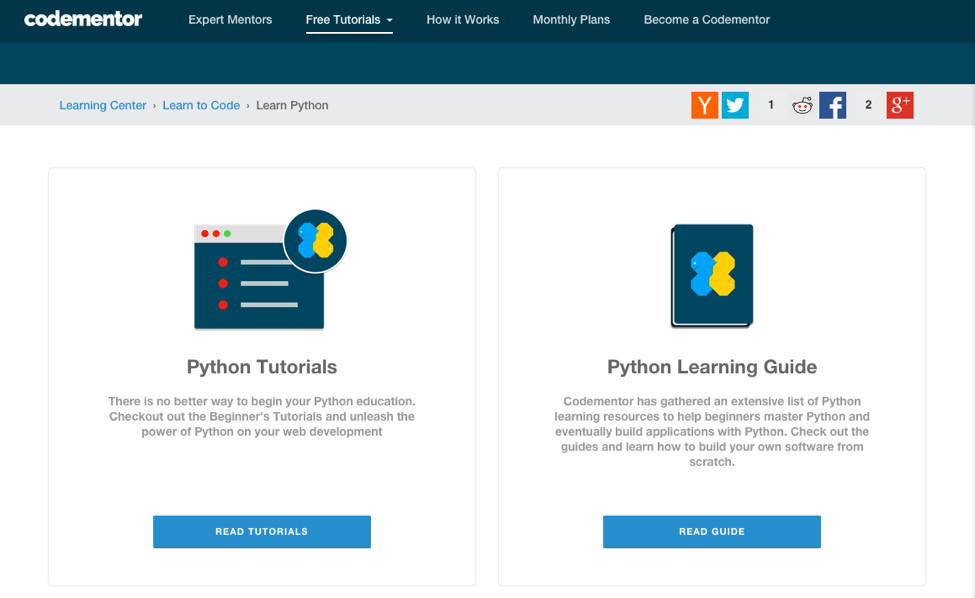The height and width of the screenshot is (598, 975).
Task: Open Learn to Code breadcrumb link
Action: click(x=201, y=105)
